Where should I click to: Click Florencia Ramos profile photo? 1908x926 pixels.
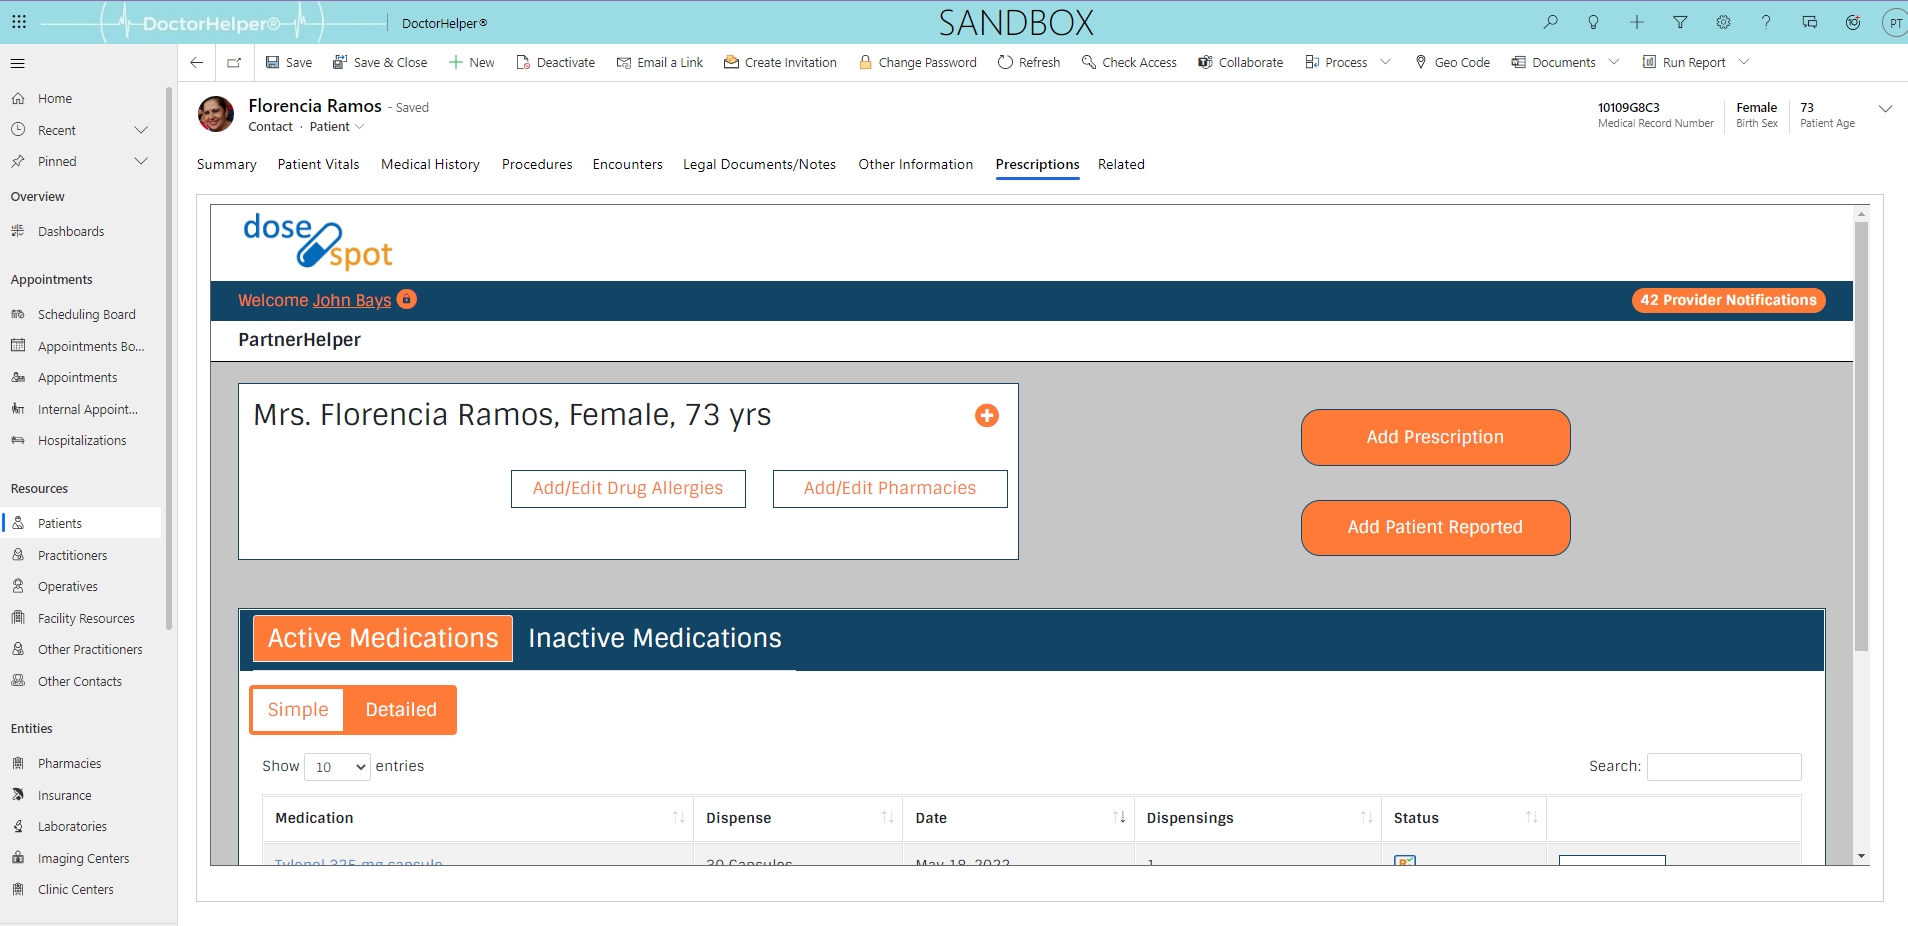coord(216,114)
